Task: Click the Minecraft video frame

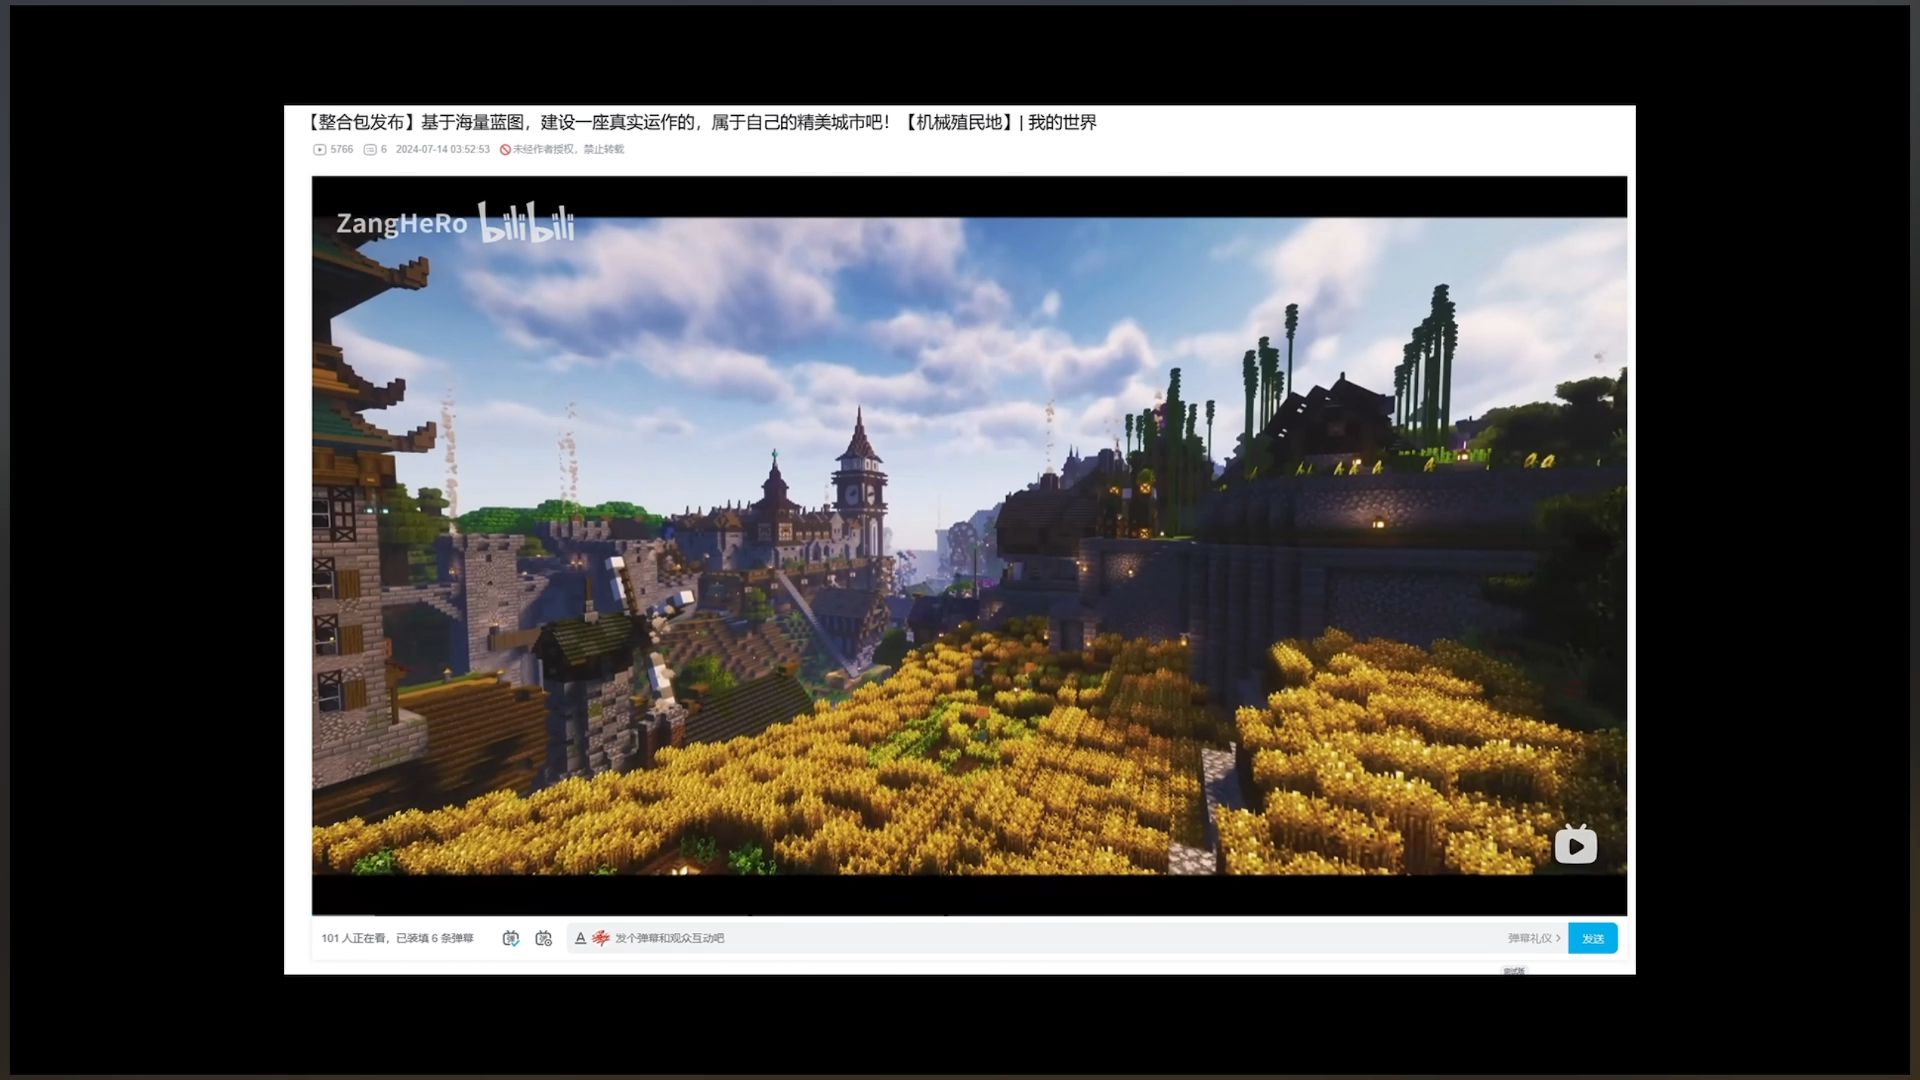Action: 969,545
